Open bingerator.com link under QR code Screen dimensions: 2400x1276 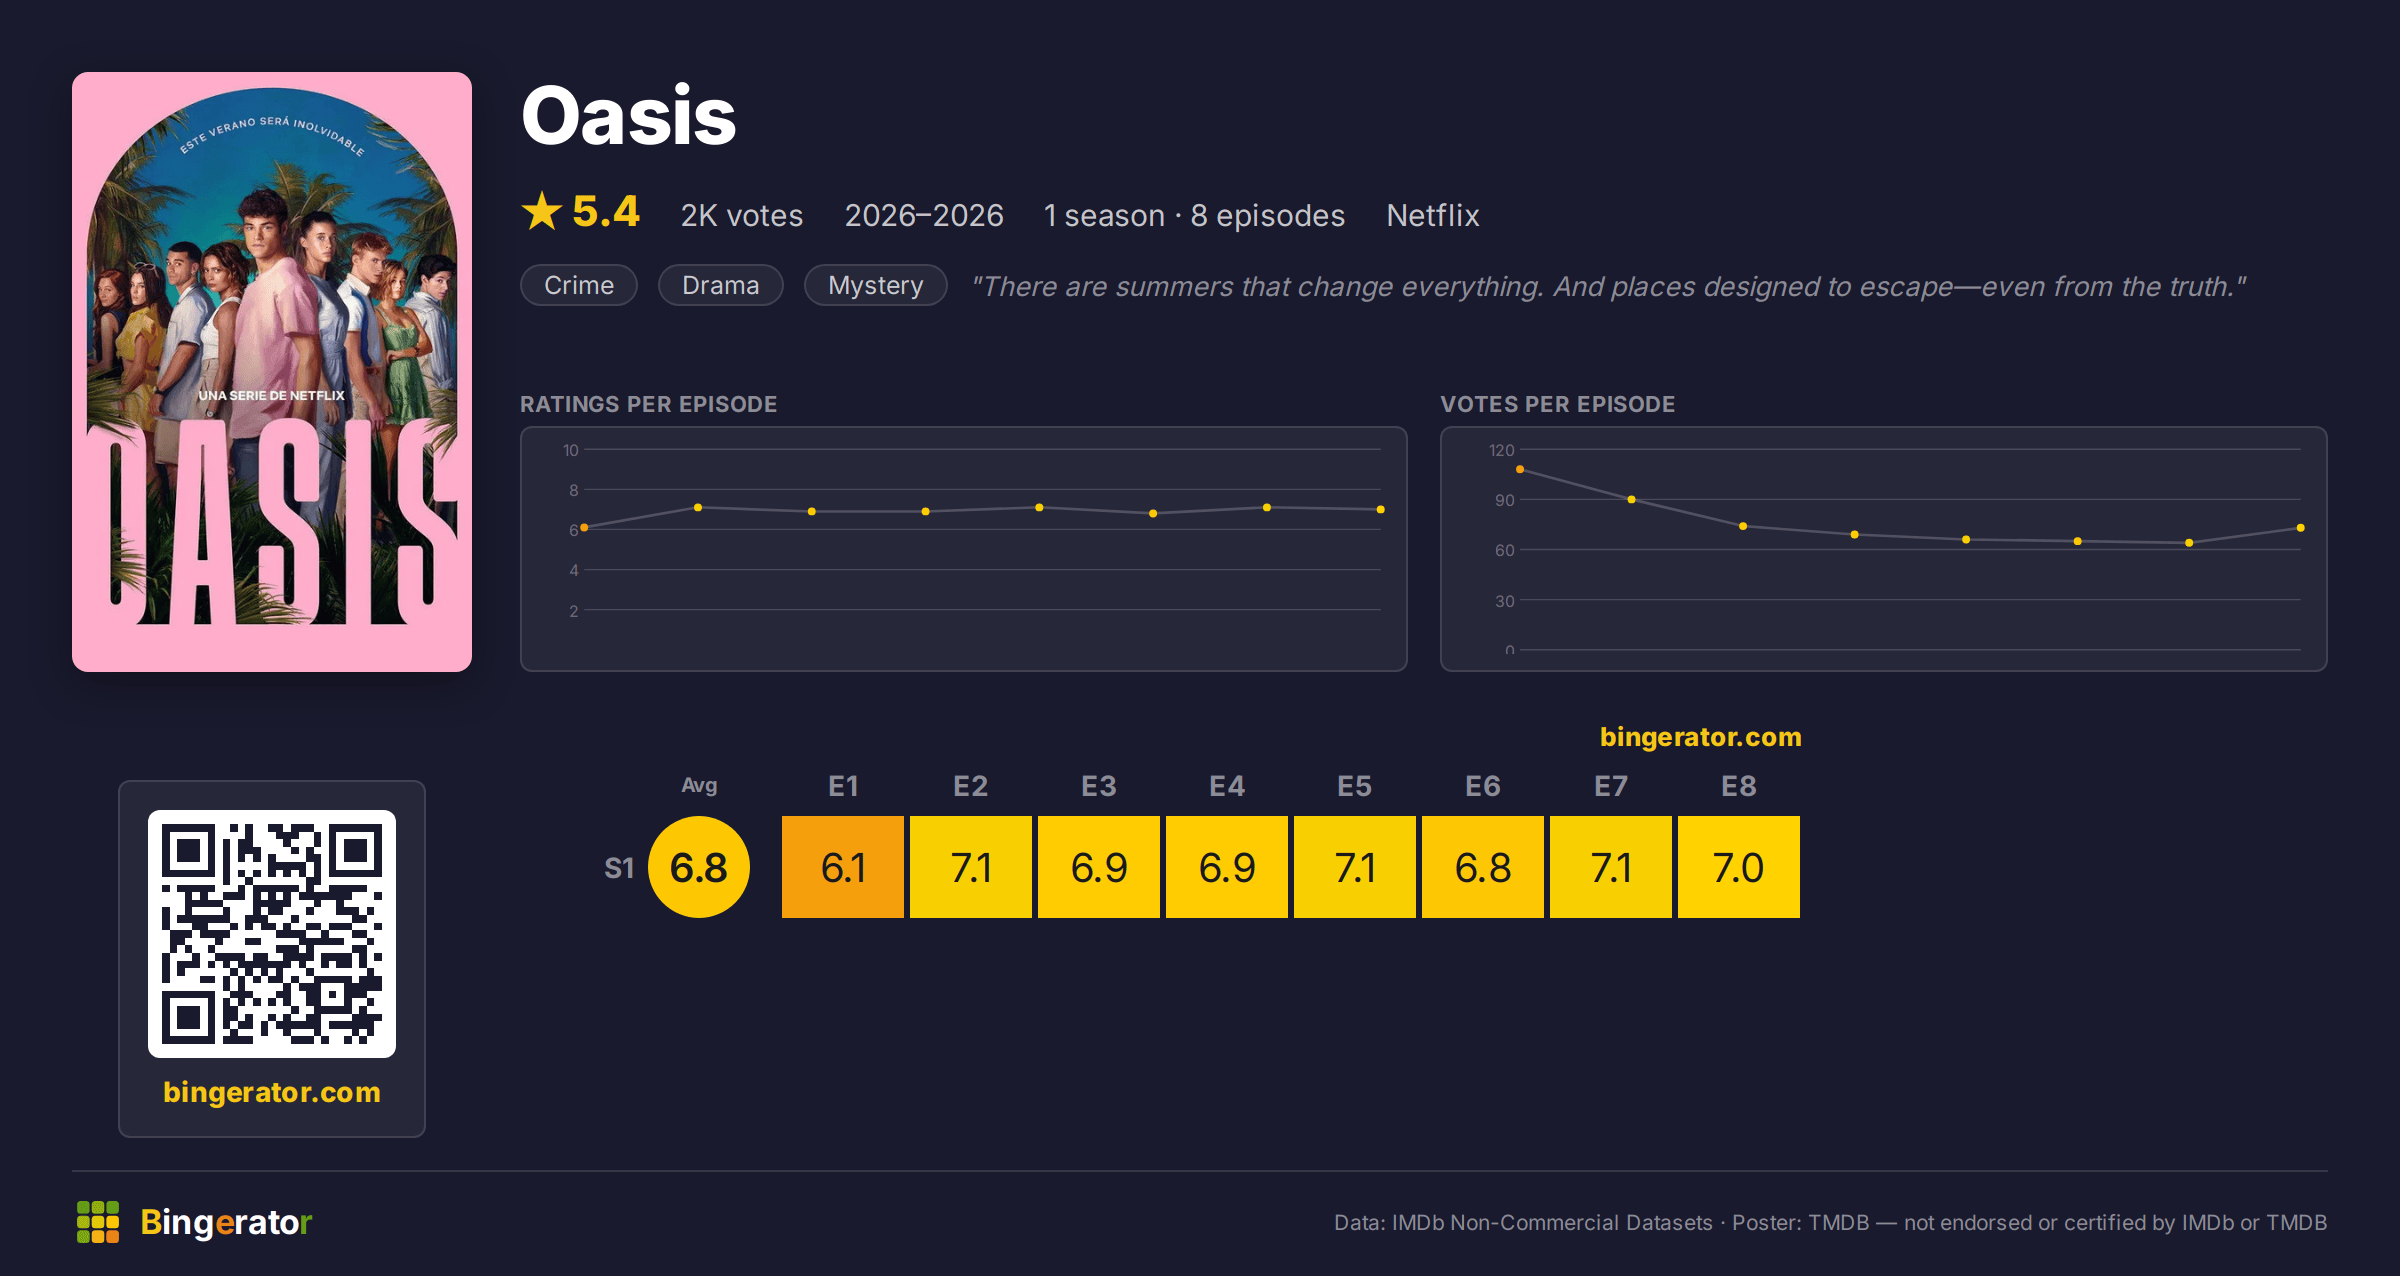click(x=272, y=1092)
